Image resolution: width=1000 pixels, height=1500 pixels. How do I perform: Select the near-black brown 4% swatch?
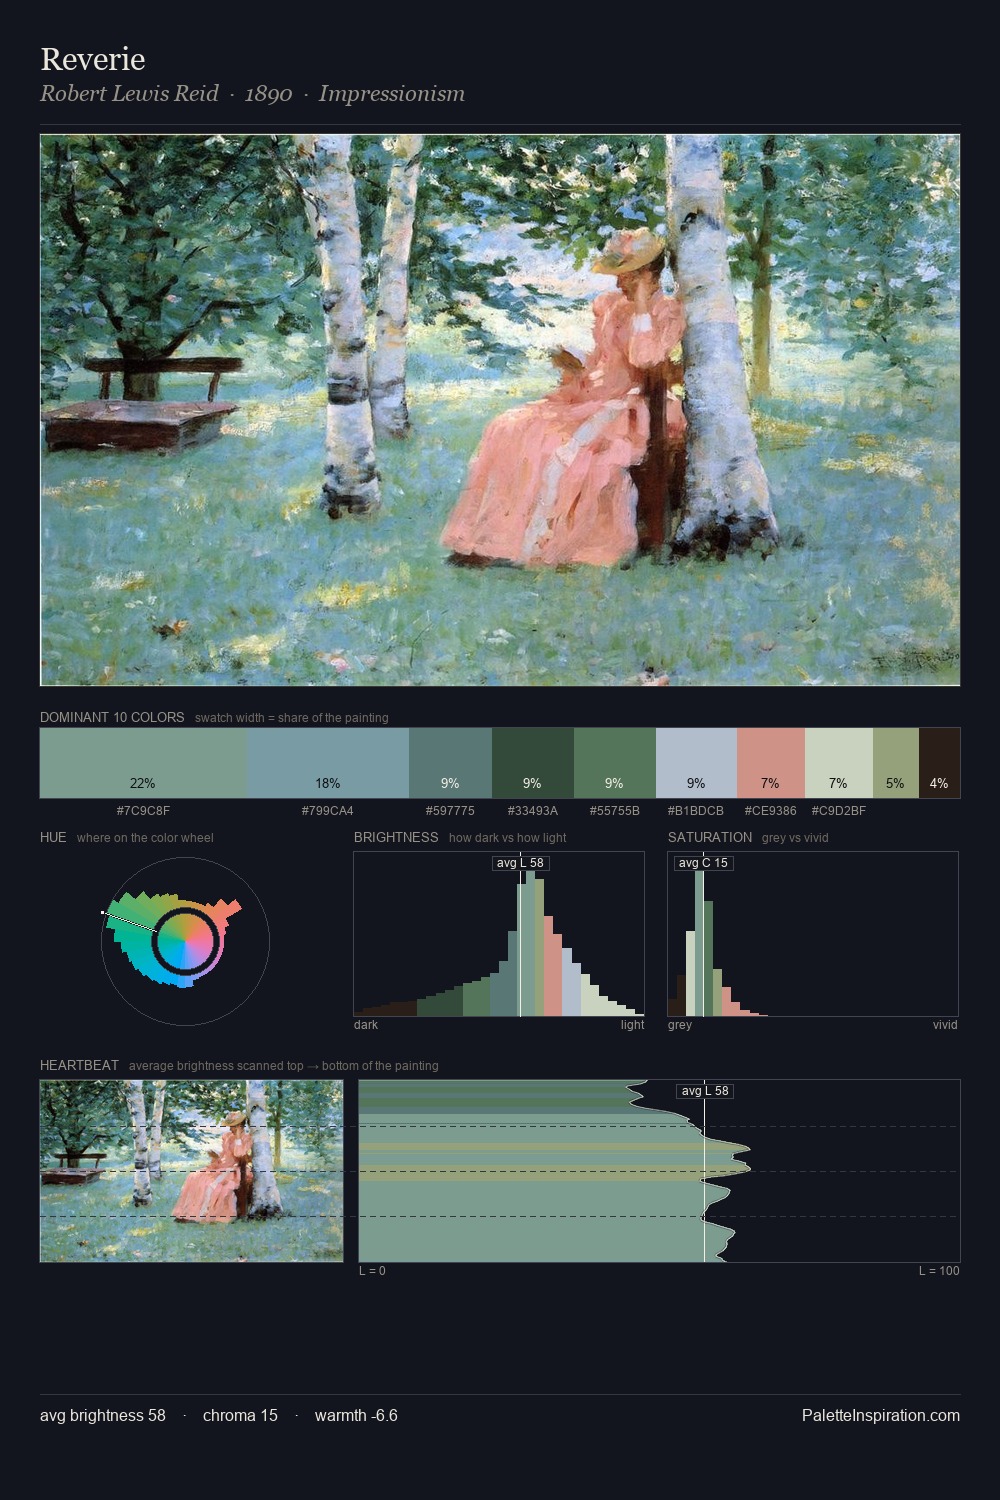pos(939,762)
